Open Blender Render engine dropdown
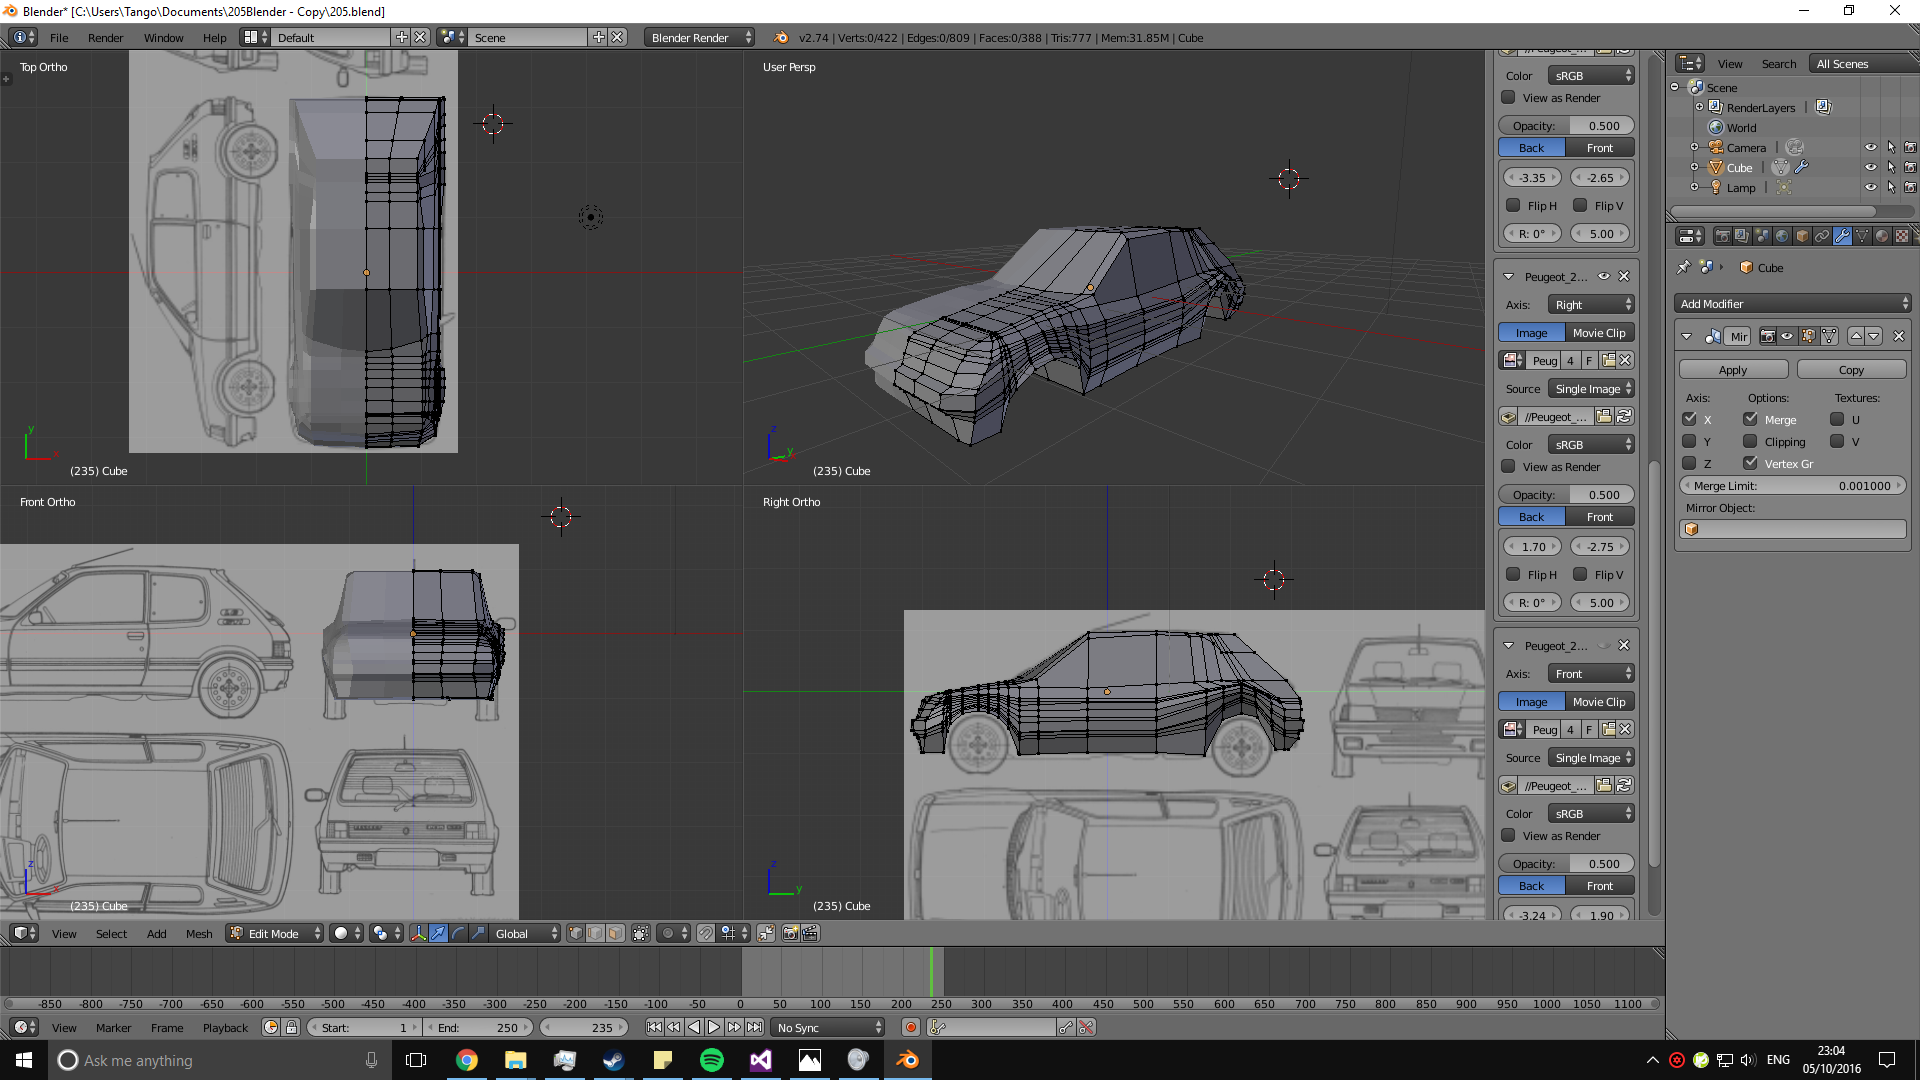The image size is (1920, 1080). coord(700,37)
